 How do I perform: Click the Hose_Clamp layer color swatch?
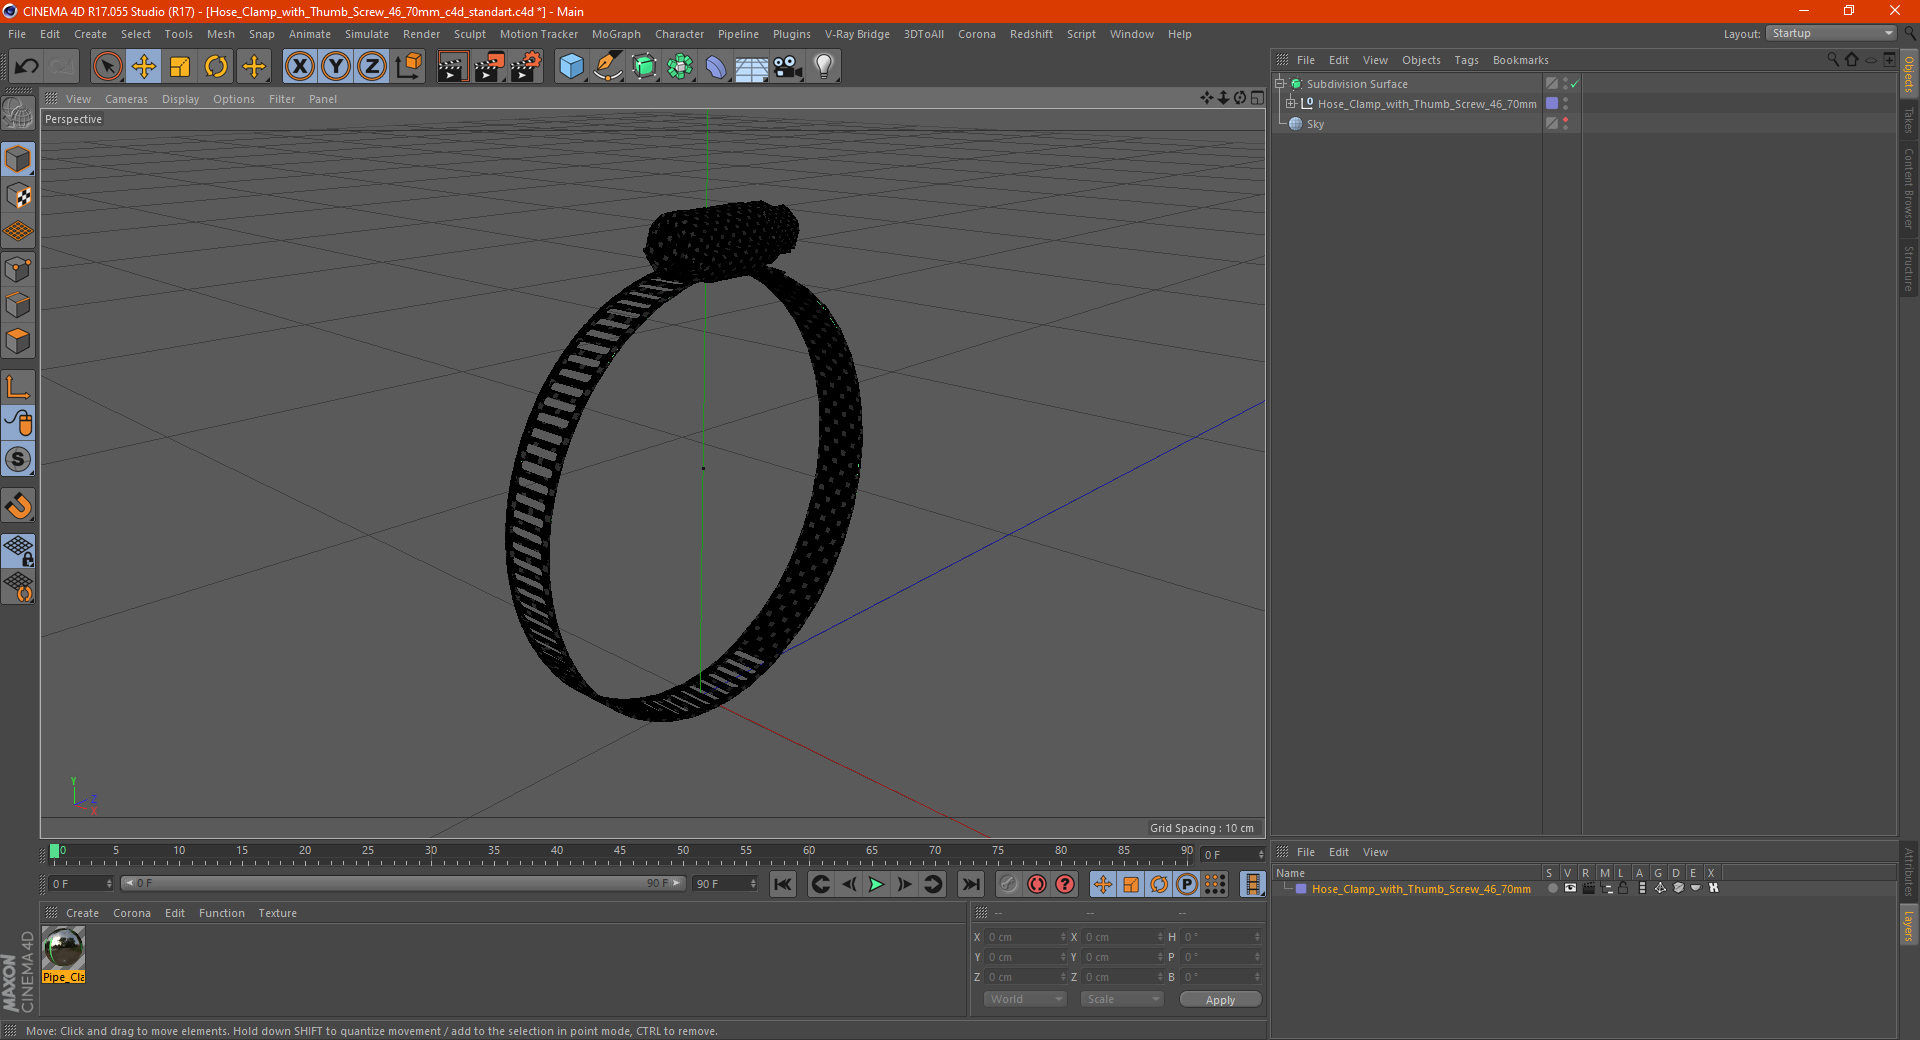1301,888
